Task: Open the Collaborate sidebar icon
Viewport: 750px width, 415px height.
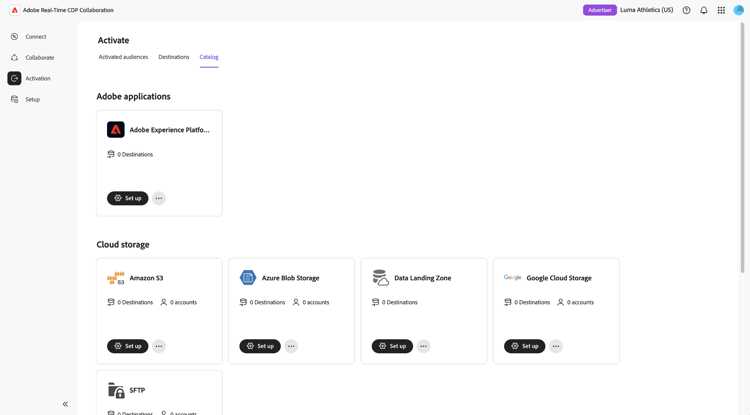Action: tap(14, 57)
